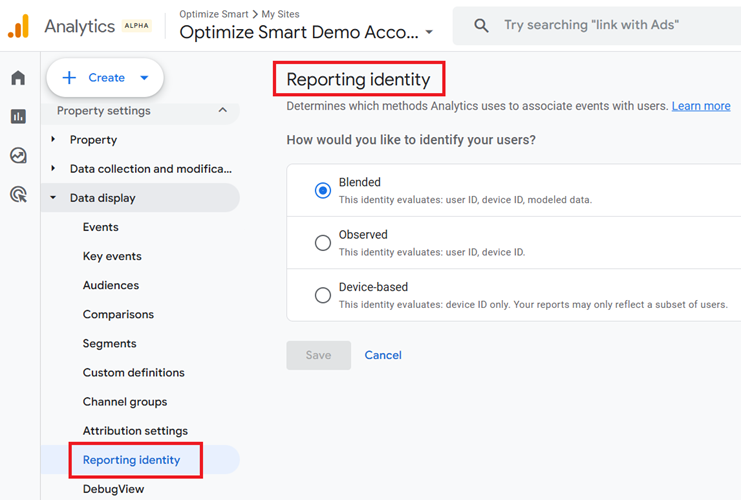Select the Device-based radio option
Image resolution: width=741 pixels, height=500 pixels.
point(323,295)
